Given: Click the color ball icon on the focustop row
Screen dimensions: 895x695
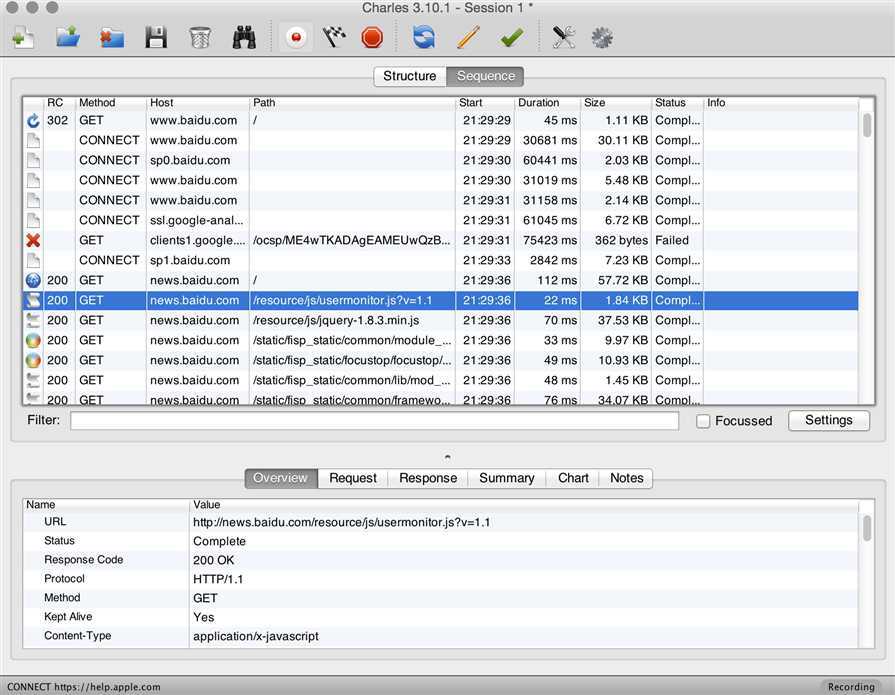Looking at the screenshot, I should click(x=33, y=360).
